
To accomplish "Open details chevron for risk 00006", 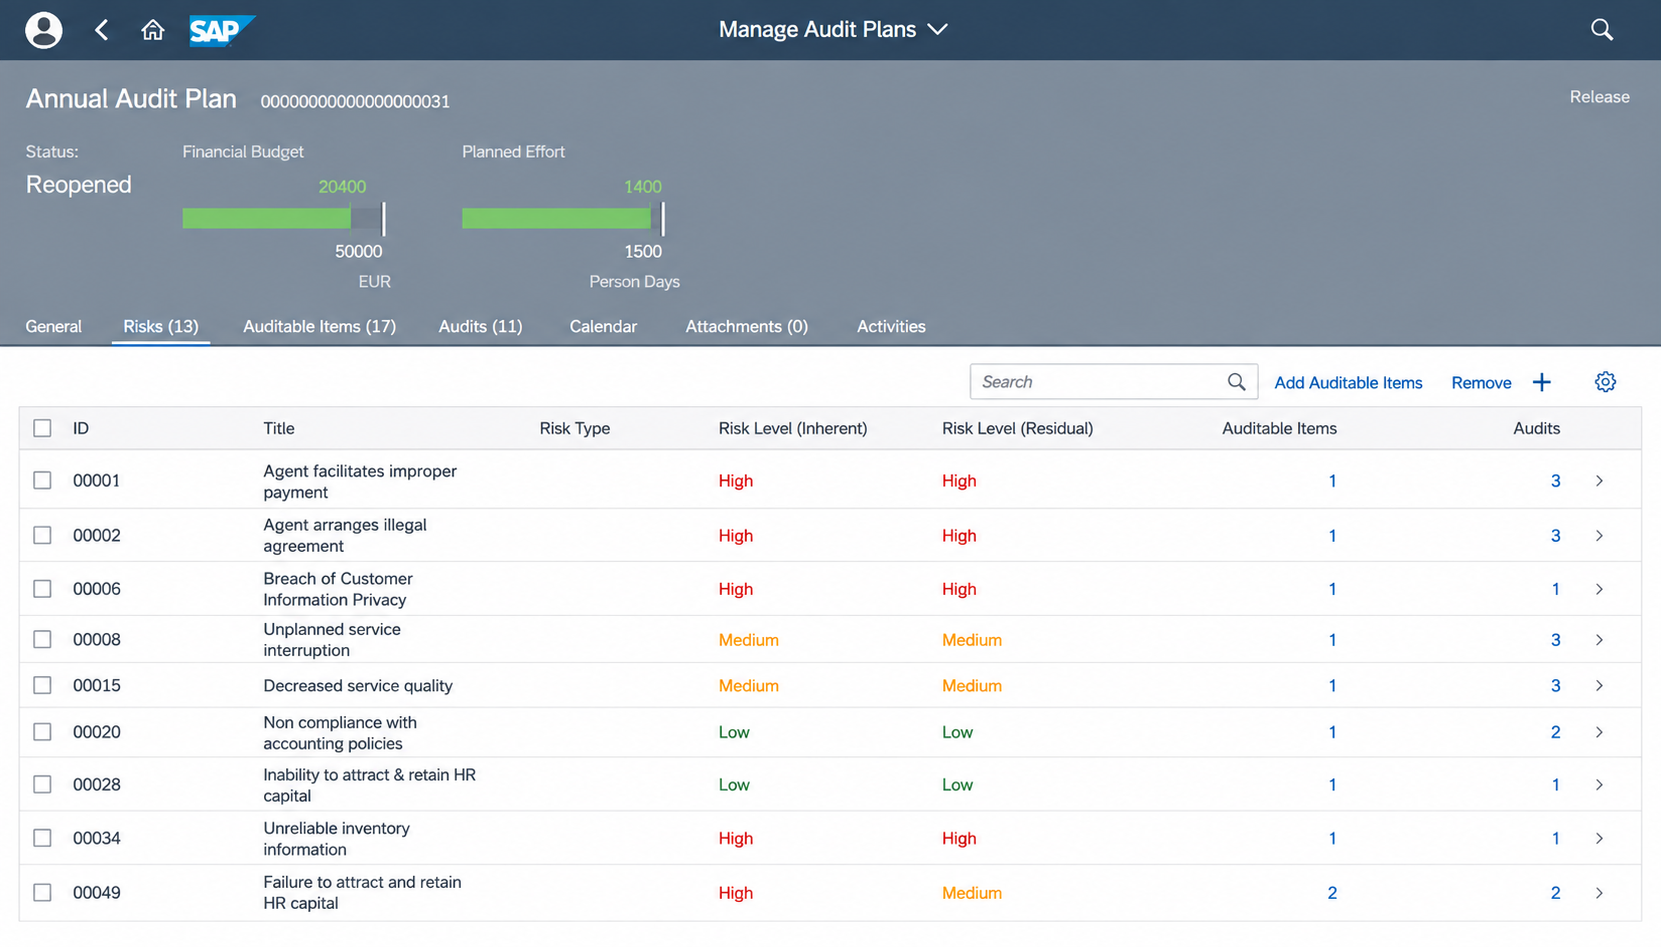I will [x=1599, y=589].
